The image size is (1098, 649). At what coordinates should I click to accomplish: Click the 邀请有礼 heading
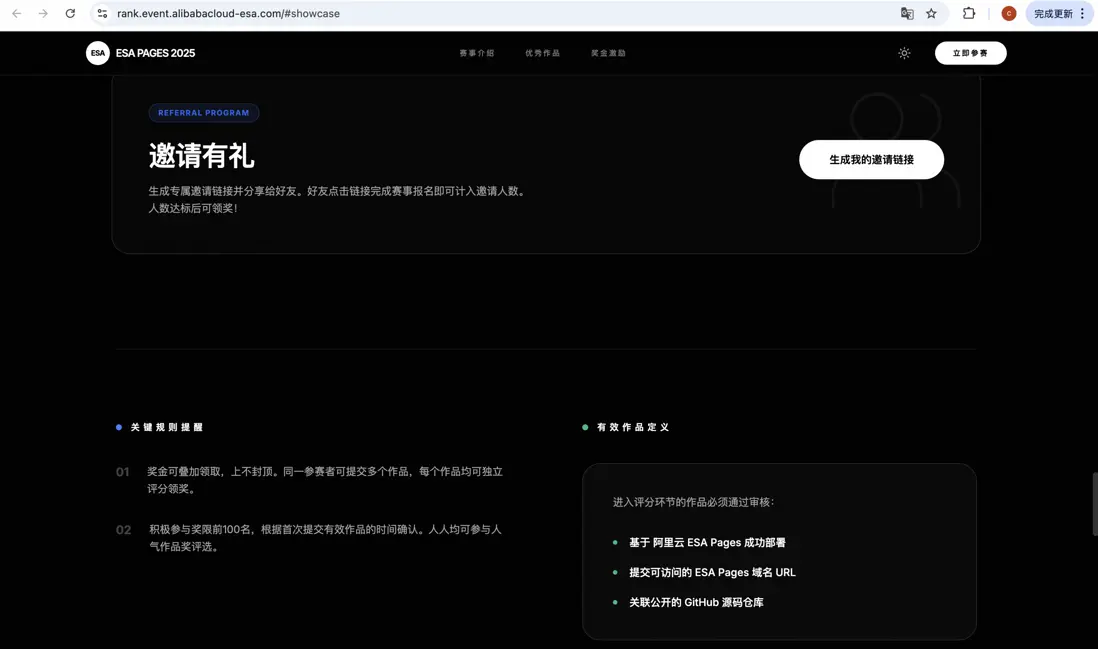tap(202, 155)
